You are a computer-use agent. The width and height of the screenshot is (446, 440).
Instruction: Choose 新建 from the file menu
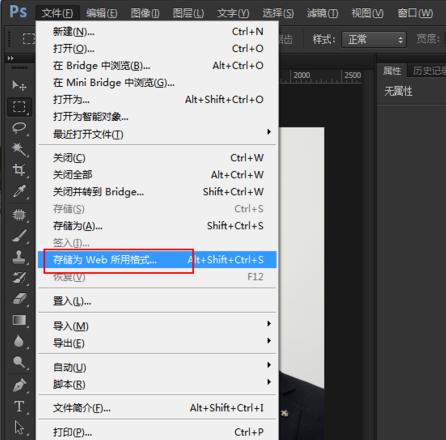157,32
